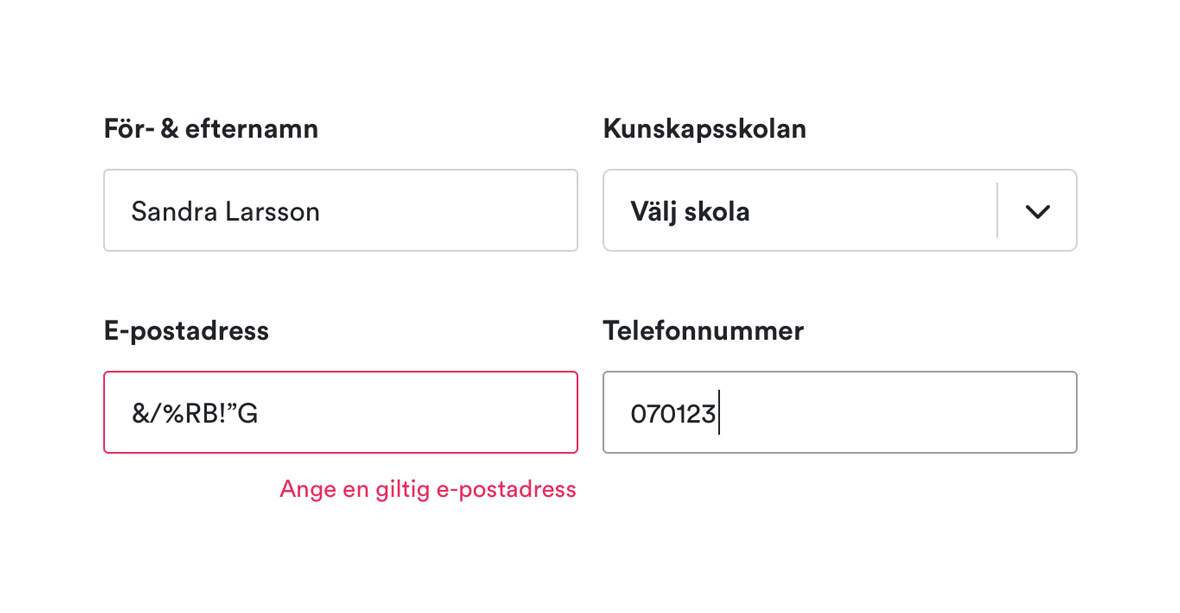Click the chevron arrow icon beside Välj skola
Screen dimensions: 1180x613
pyautogui.click(x=1037, y=211)
